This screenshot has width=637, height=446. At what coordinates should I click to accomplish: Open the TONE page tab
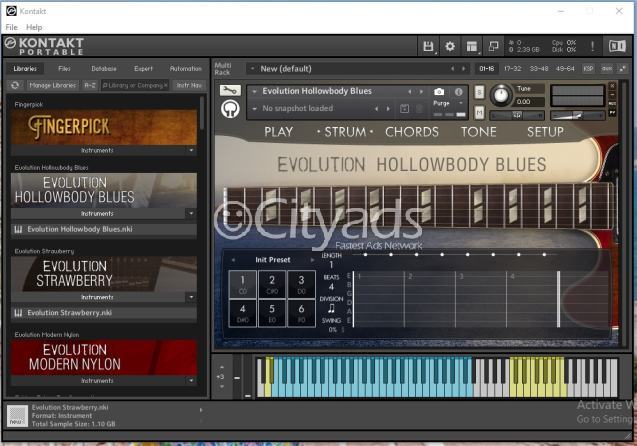click(x=479, y=132)
